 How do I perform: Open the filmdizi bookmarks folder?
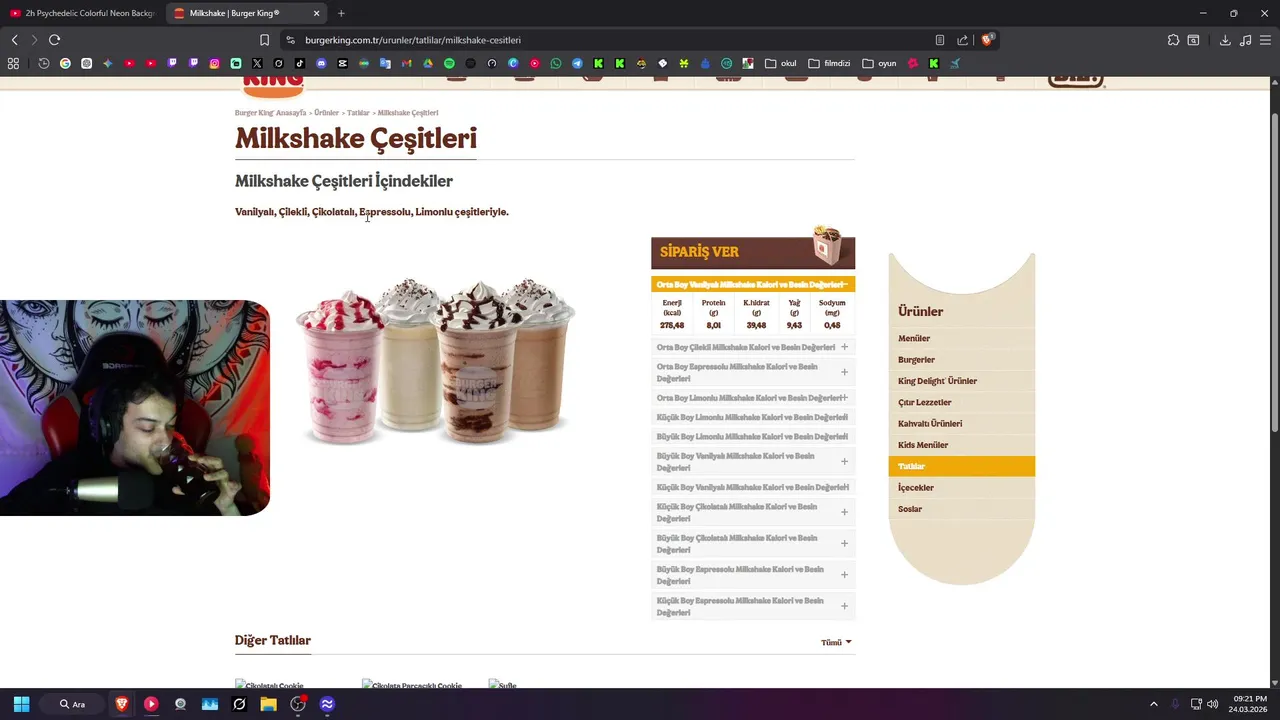click(x=829, y=63)
